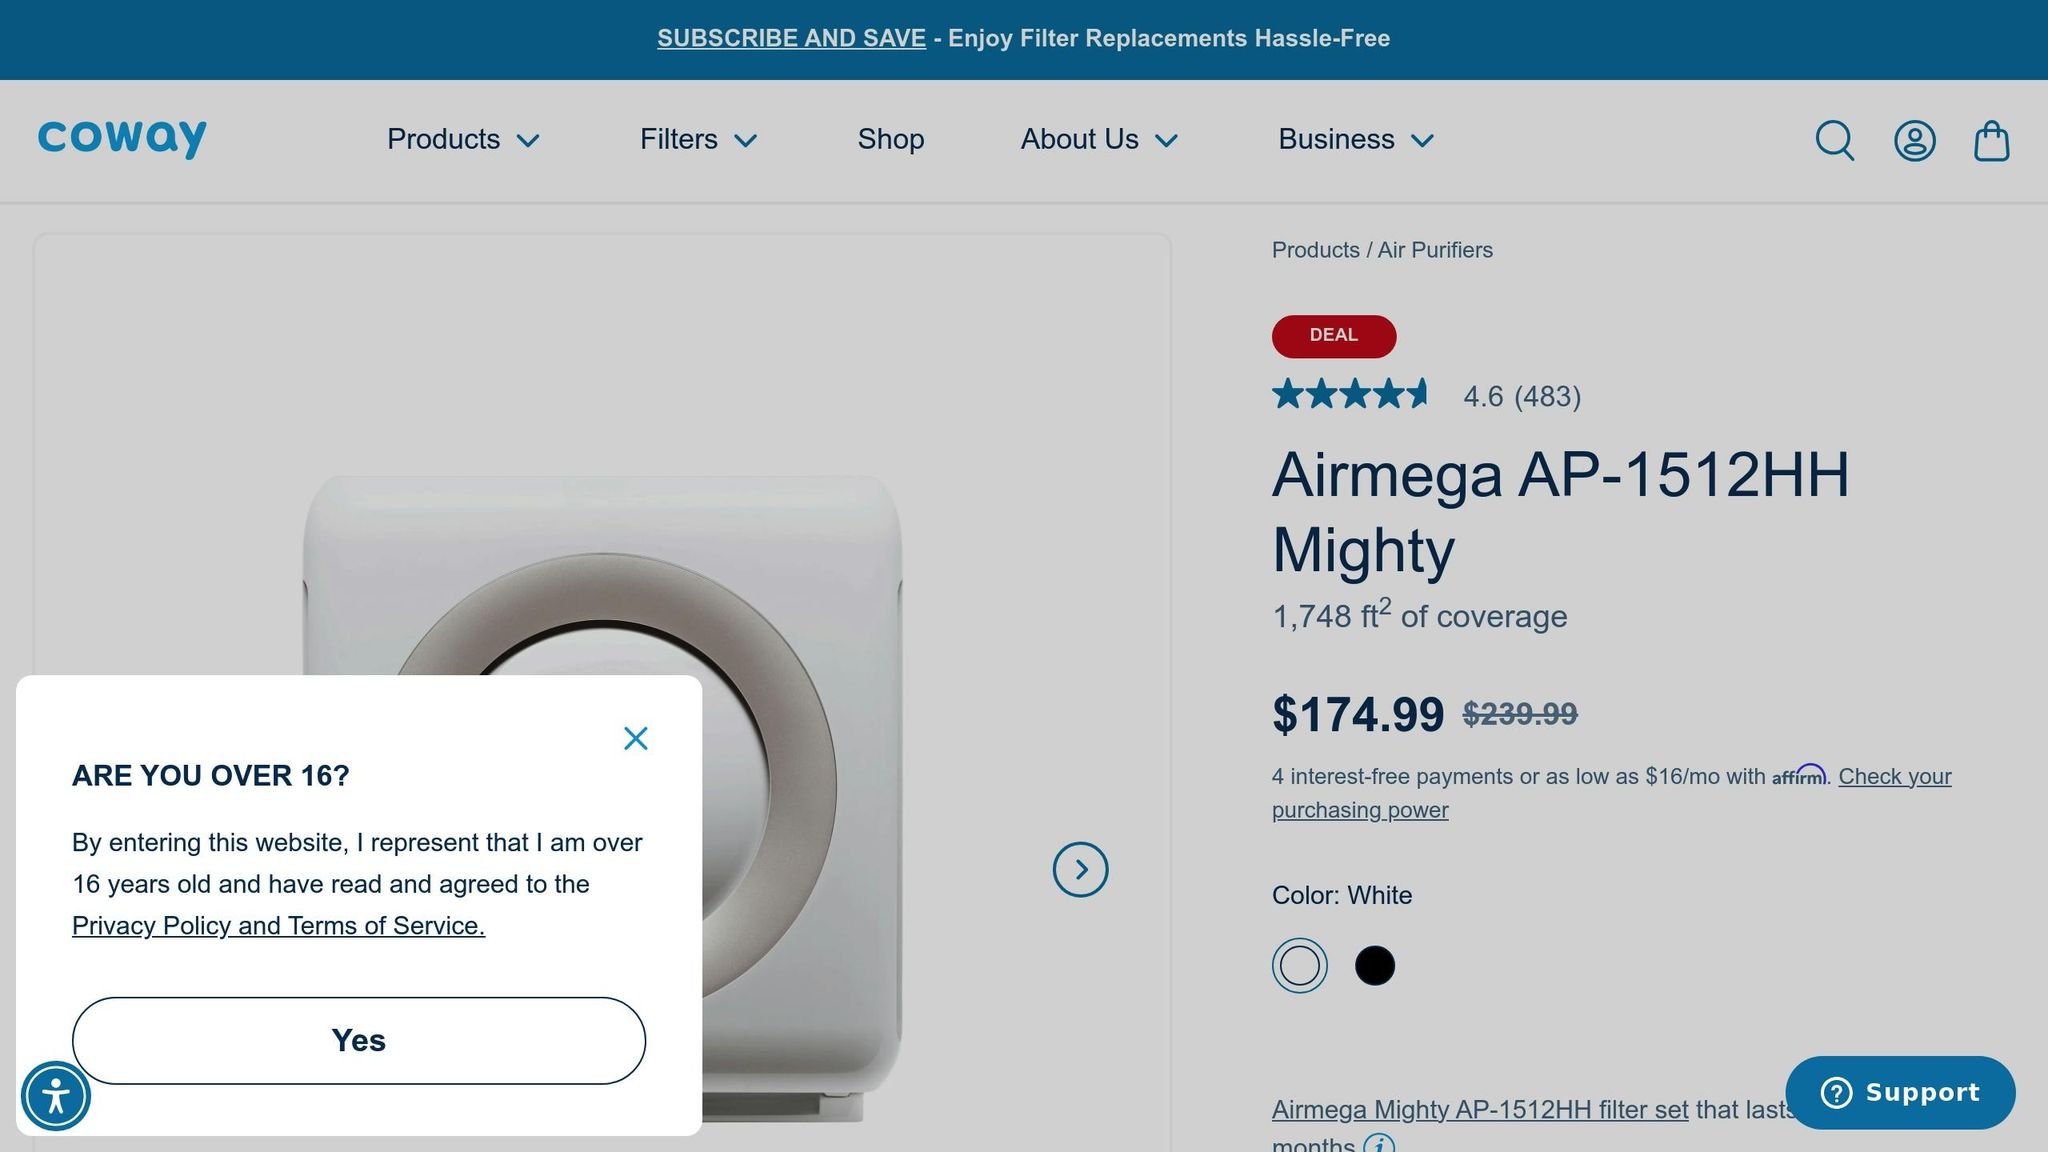2048x1152 pixels.
Task: Open the accessibility widget icon
Action: coord(56,1096)
